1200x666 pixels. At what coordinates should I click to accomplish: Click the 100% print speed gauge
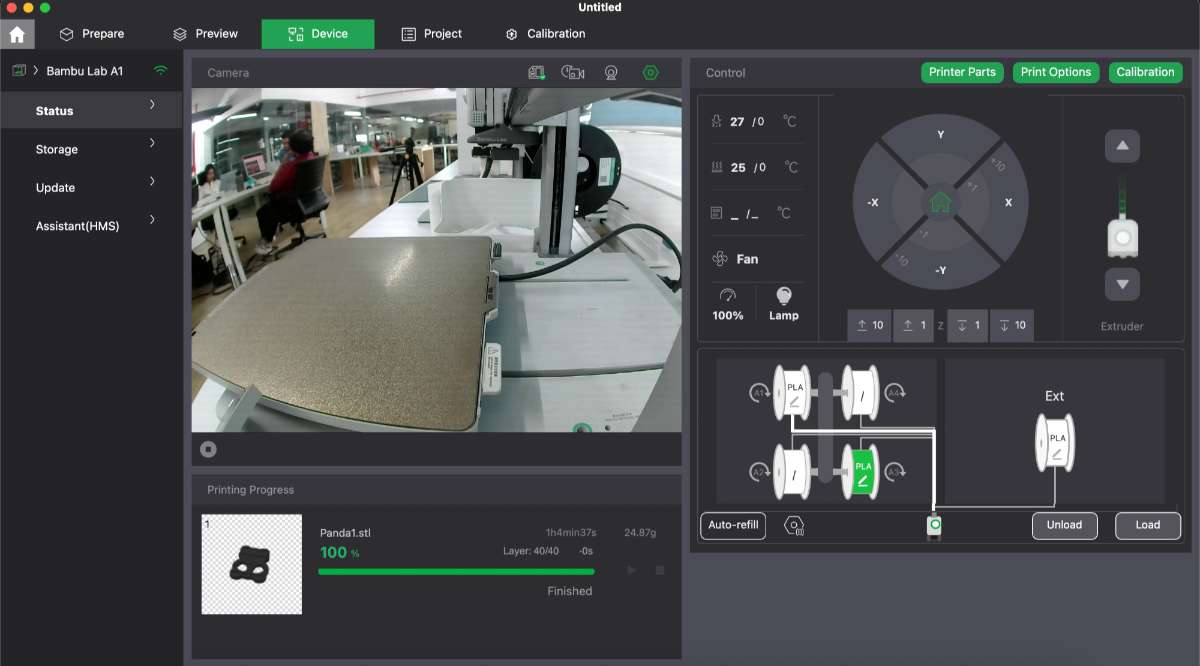click(728, 303)
